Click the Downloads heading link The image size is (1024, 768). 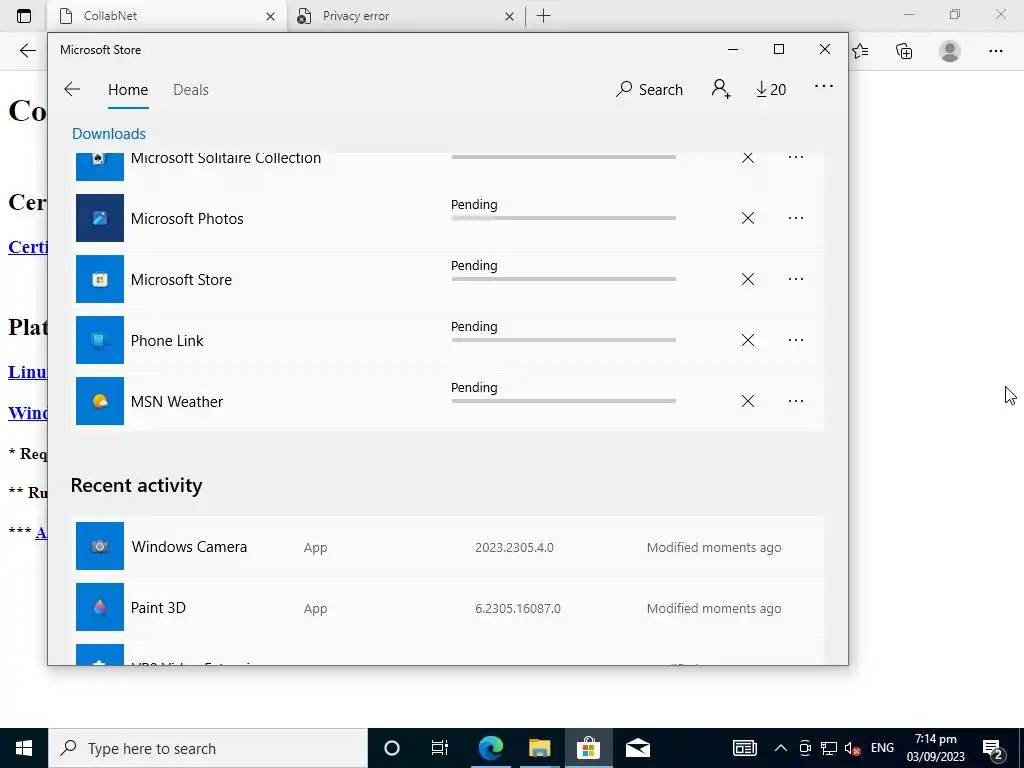coord(109,134)
